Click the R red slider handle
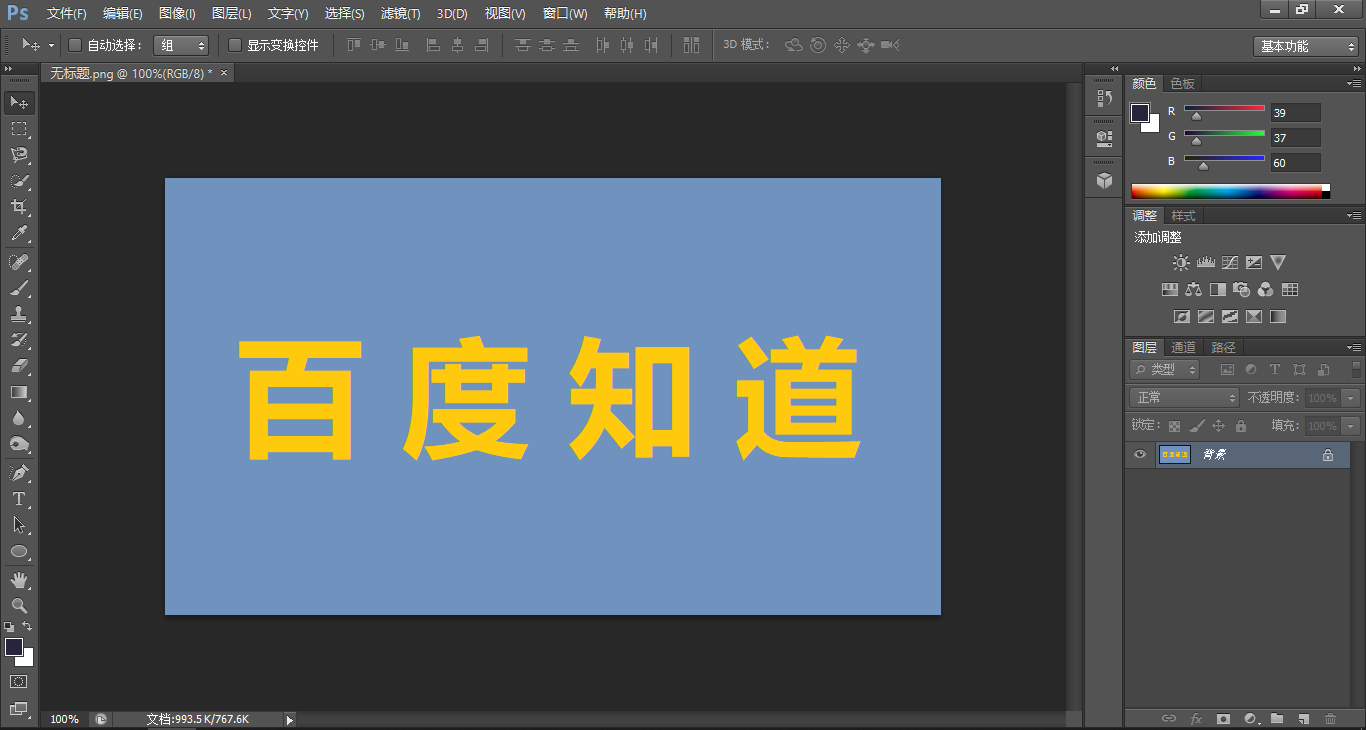This screenshot has height=730, width=1366. click(x=1195, y=116)
